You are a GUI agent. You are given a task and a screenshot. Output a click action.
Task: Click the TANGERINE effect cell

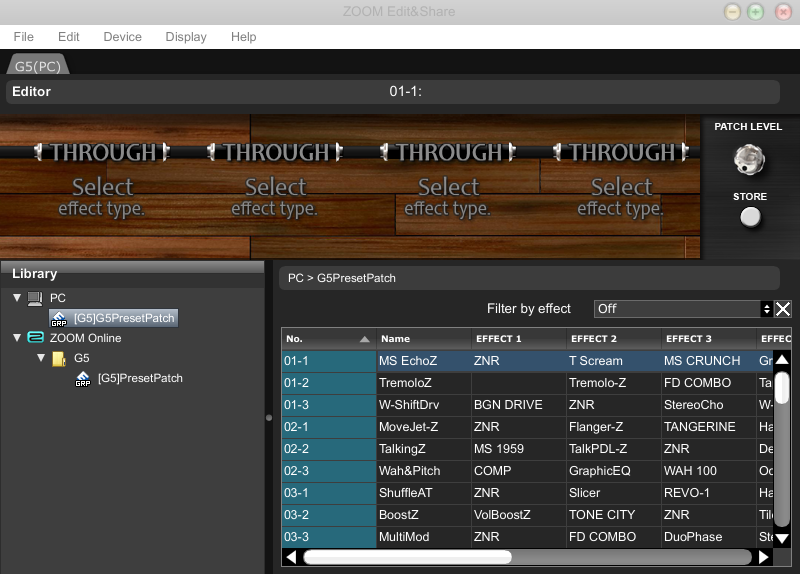pos(708,427)
